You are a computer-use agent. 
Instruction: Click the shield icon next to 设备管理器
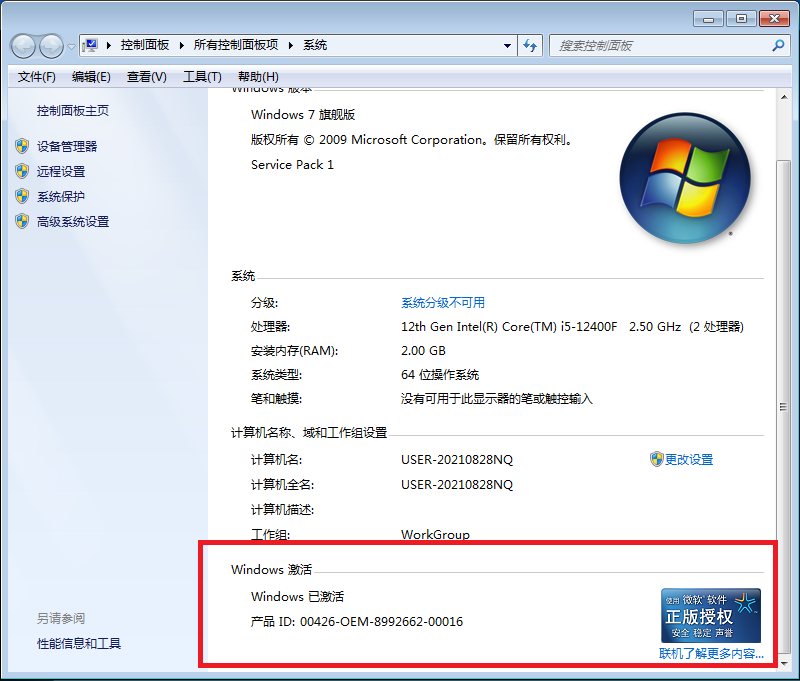22,146
